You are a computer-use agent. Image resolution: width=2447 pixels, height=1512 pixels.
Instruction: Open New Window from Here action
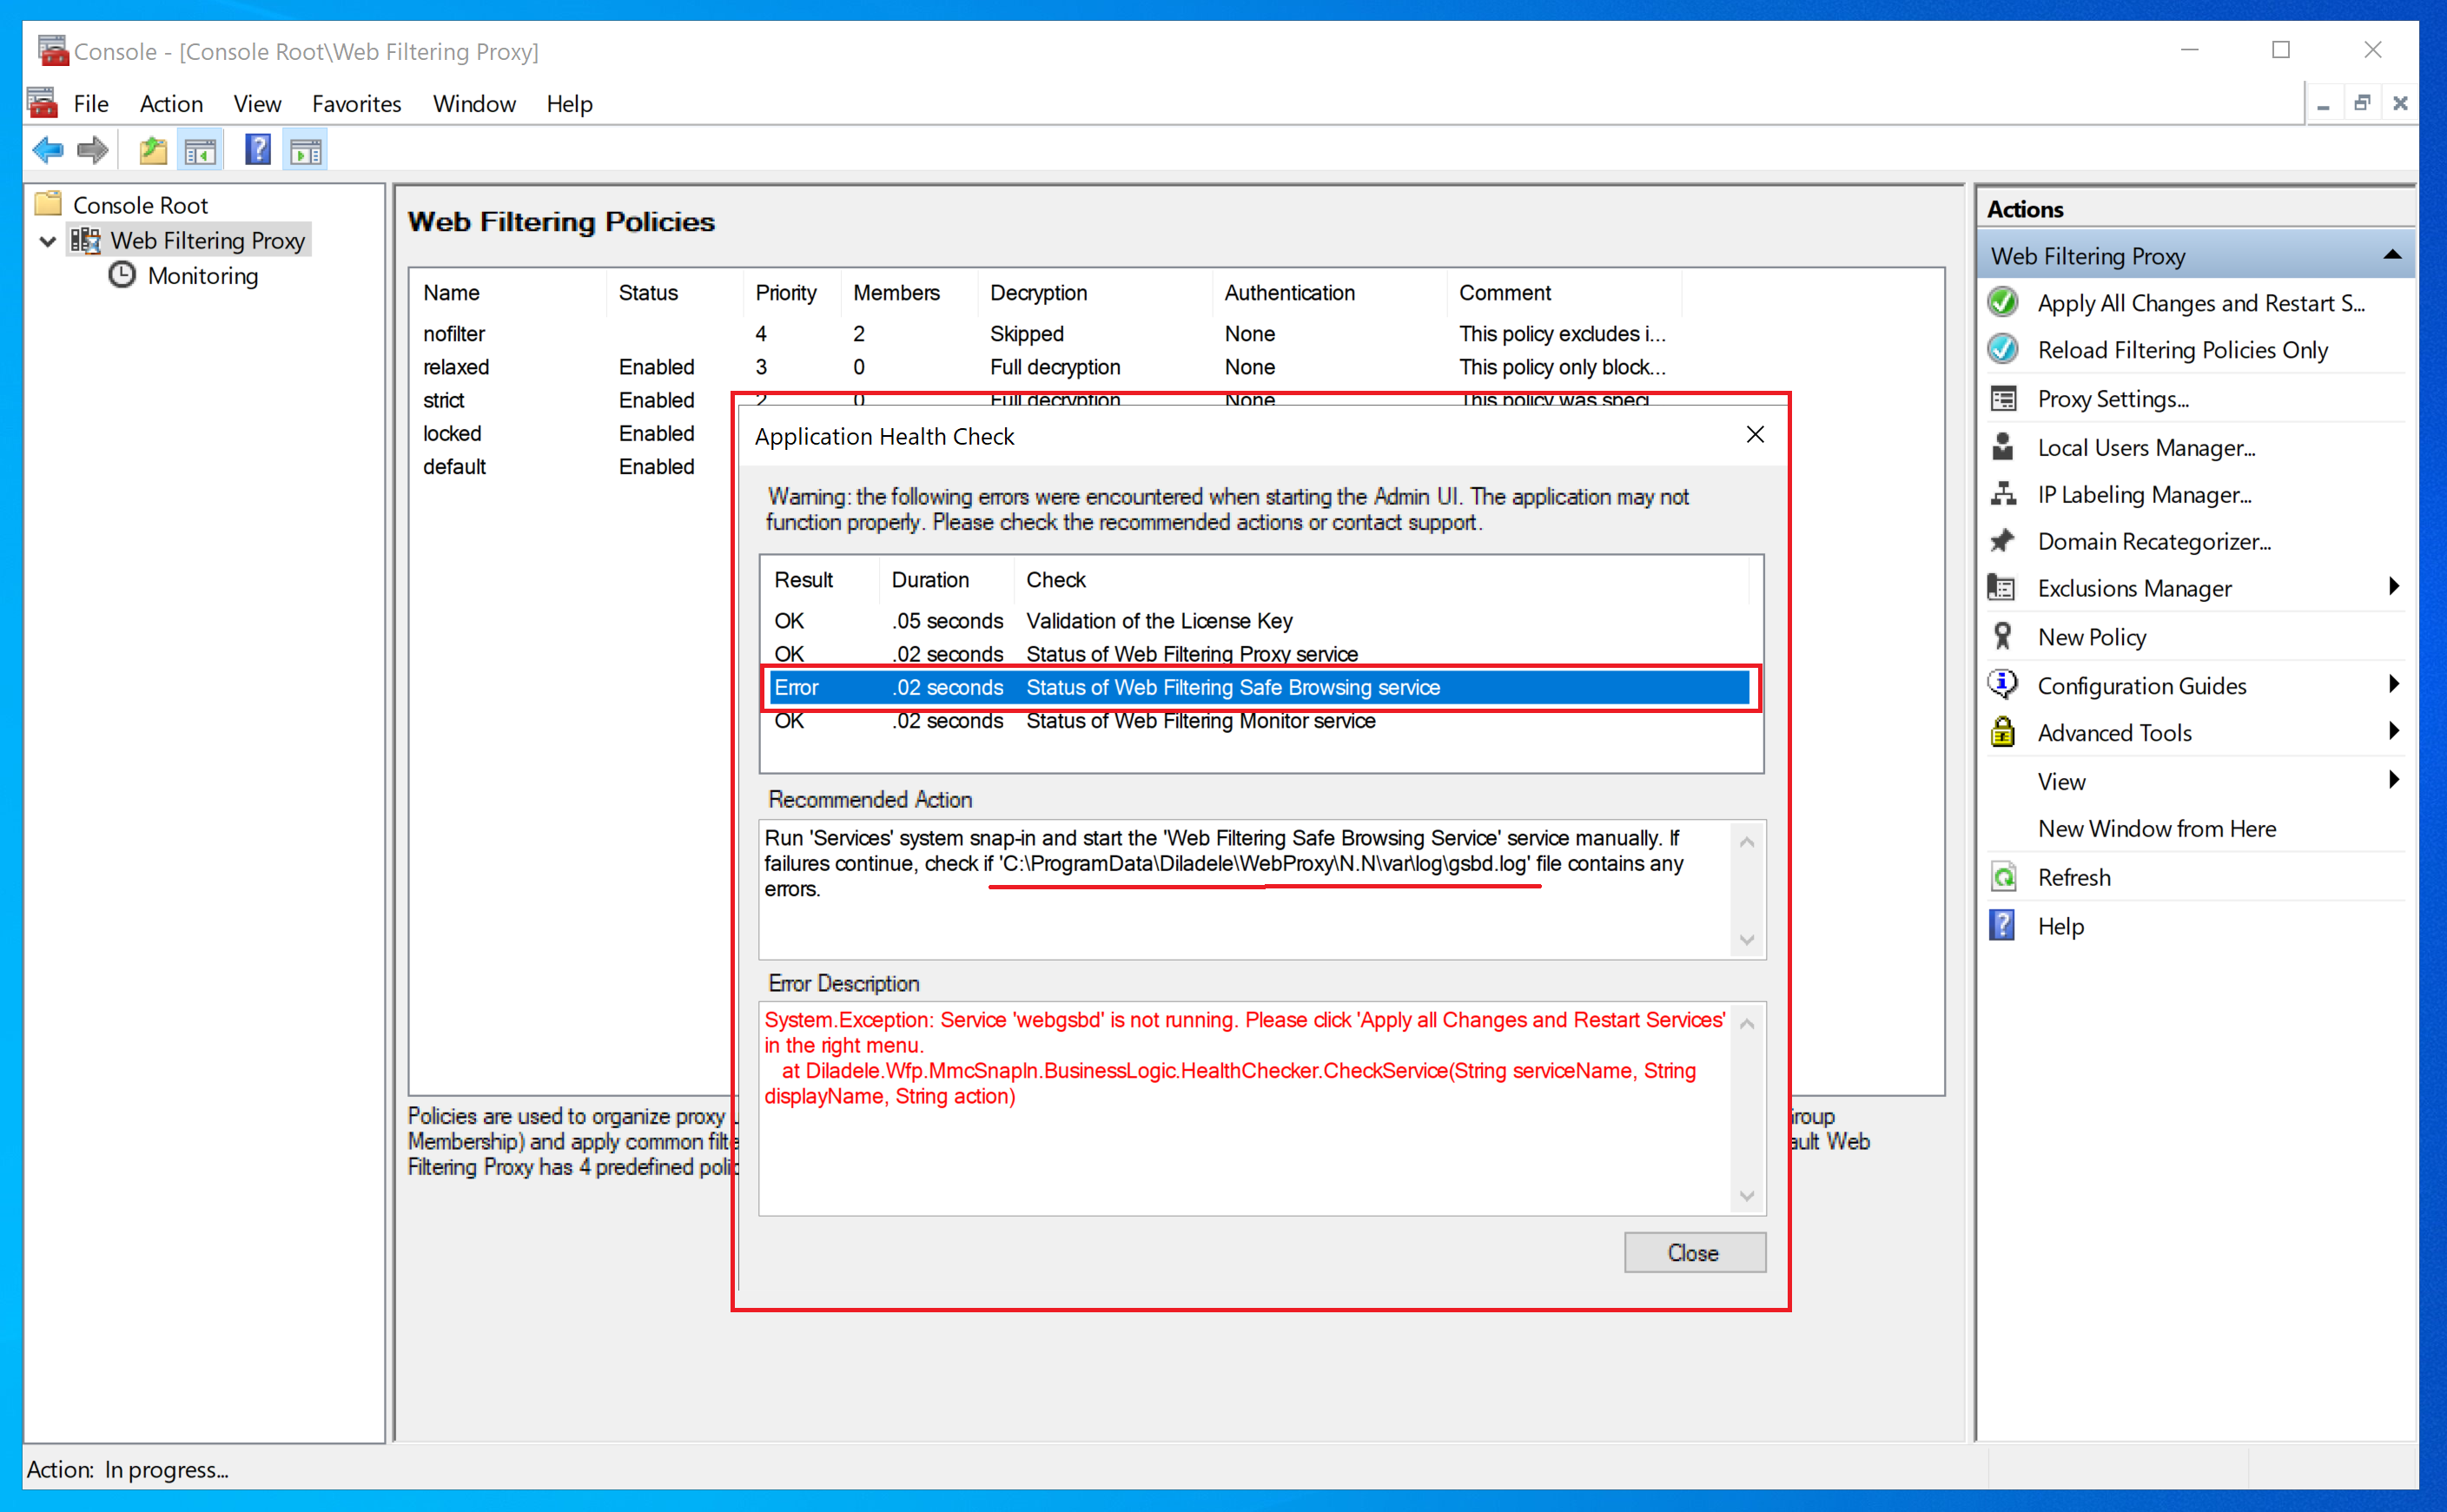click(x=2157, y=829)
